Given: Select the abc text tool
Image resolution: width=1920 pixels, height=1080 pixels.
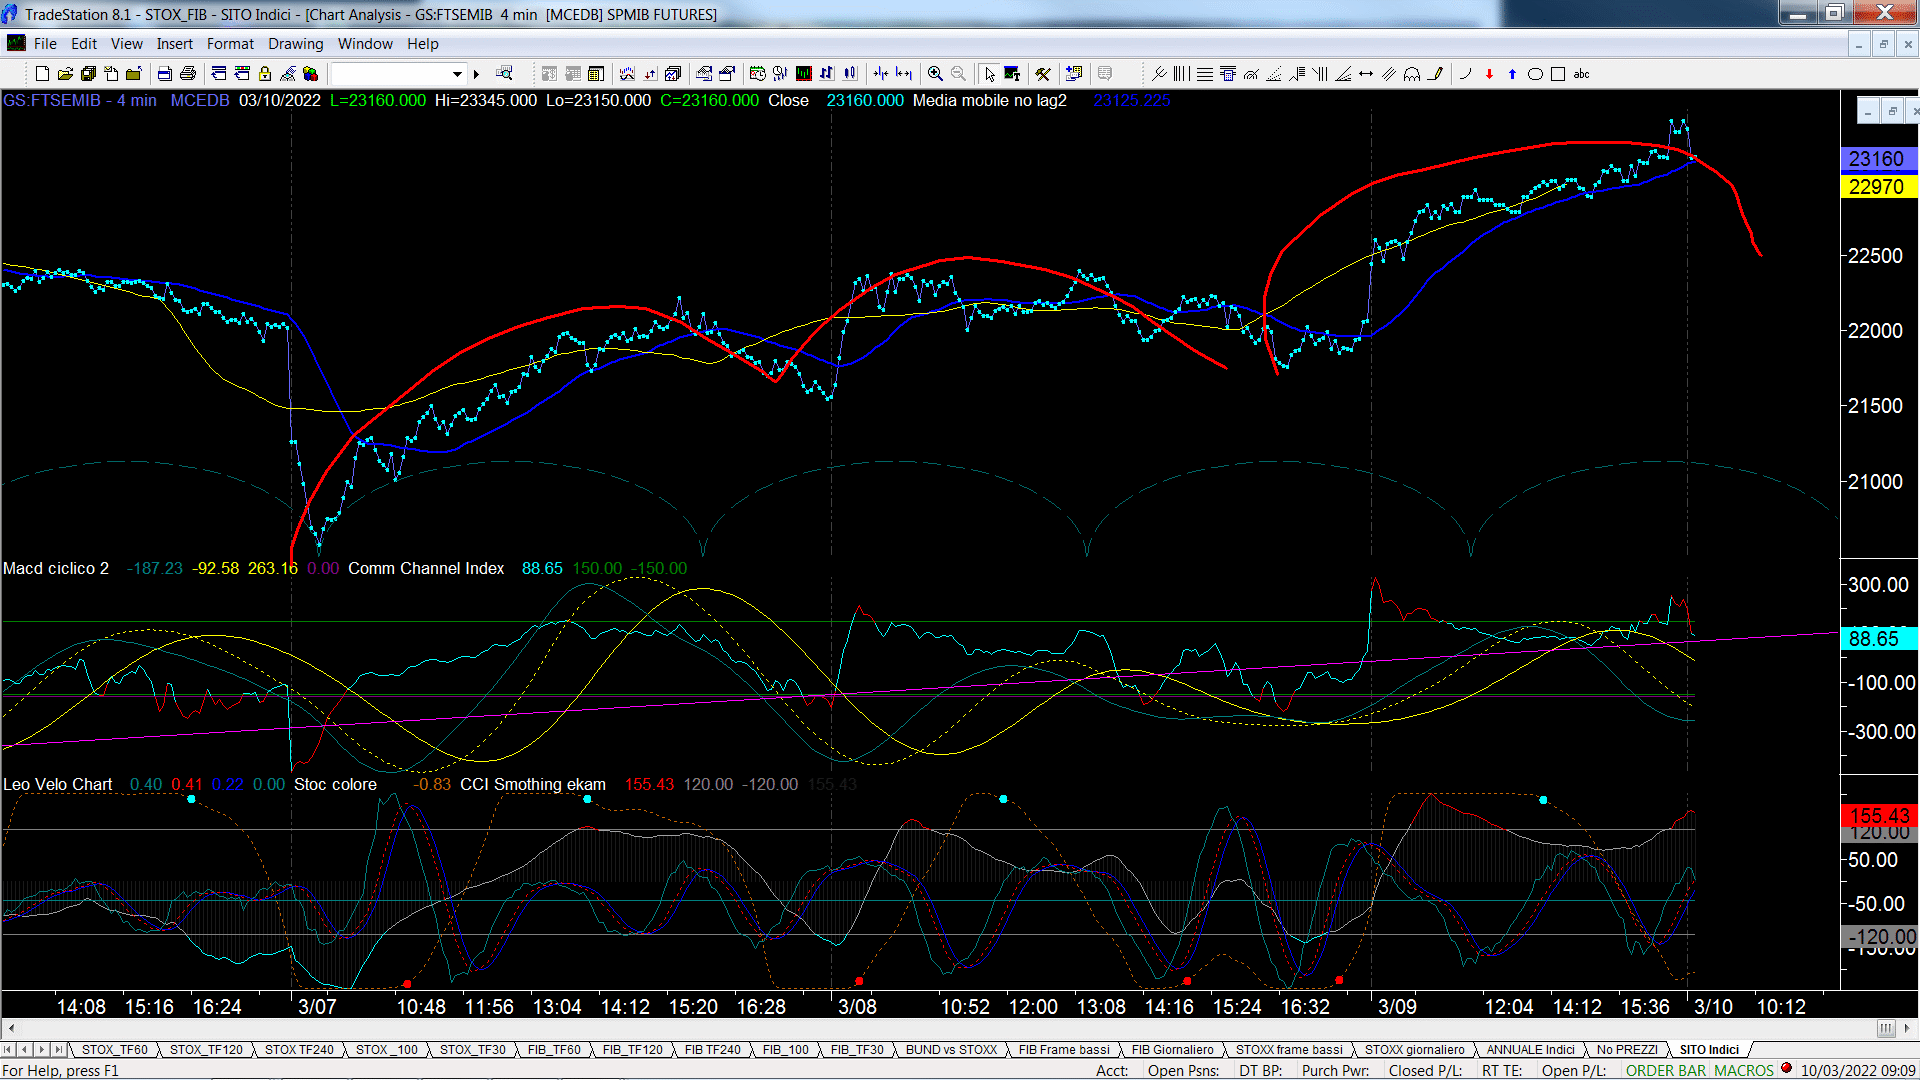Looking at the screenshot, I should point(1581,74).
